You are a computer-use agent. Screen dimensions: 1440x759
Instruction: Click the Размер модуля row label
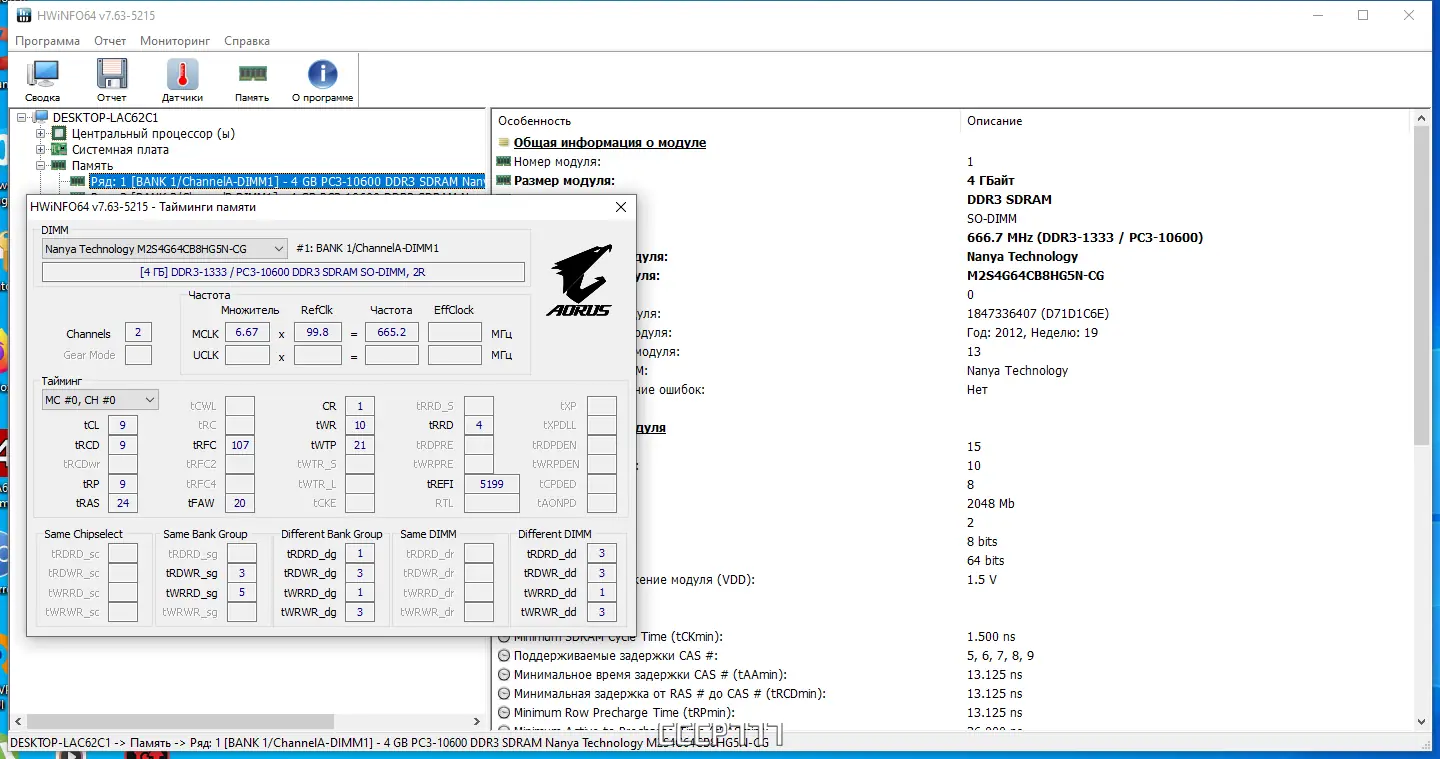564,181
